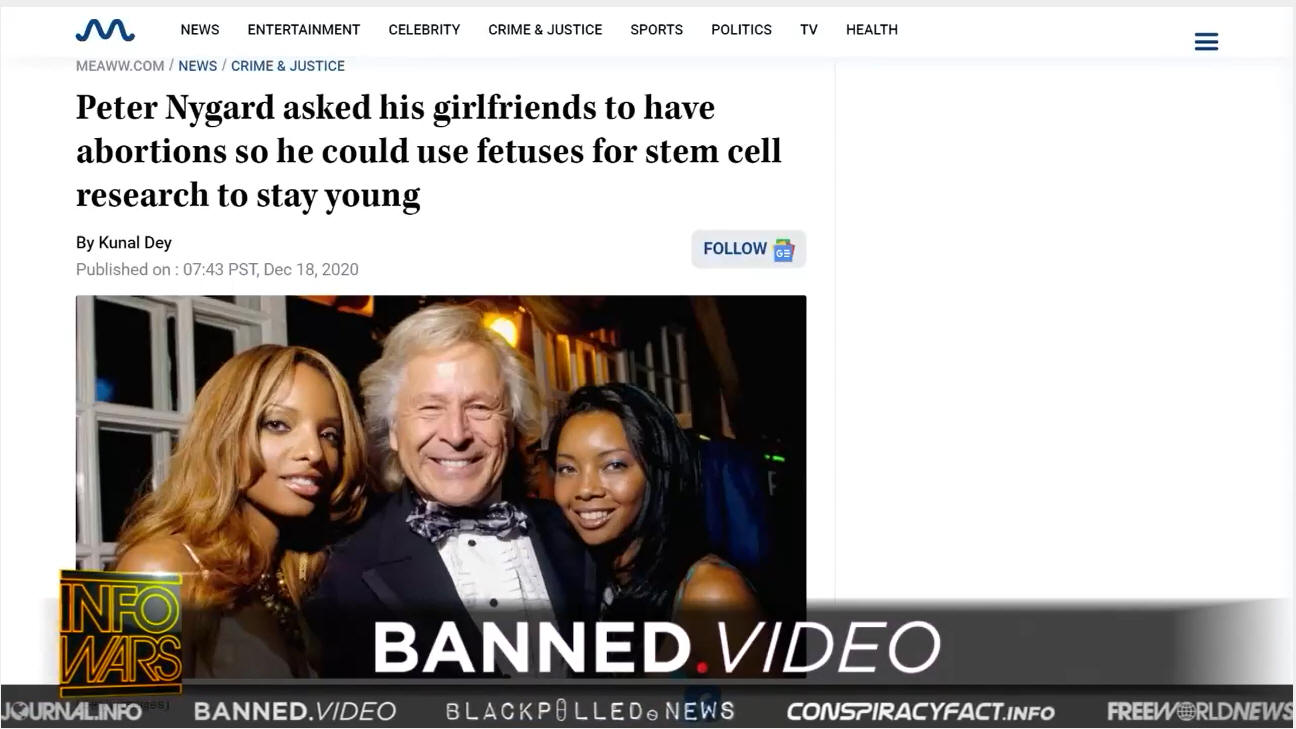Go to CRIME & JUSTICE nav section
The height and width of the screenshot is (729, 1296).
coord(545,30)
